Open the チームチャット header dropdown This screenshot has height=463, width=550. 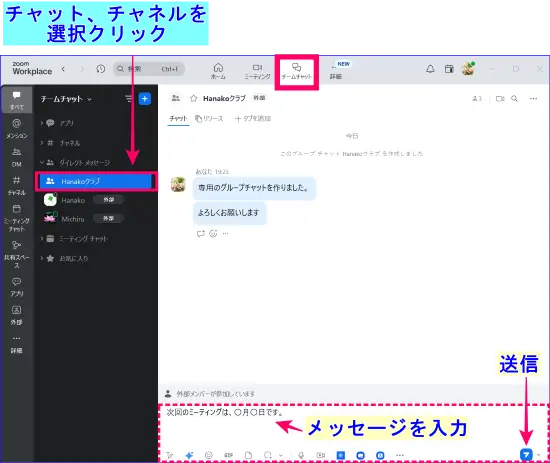point(66,99)
